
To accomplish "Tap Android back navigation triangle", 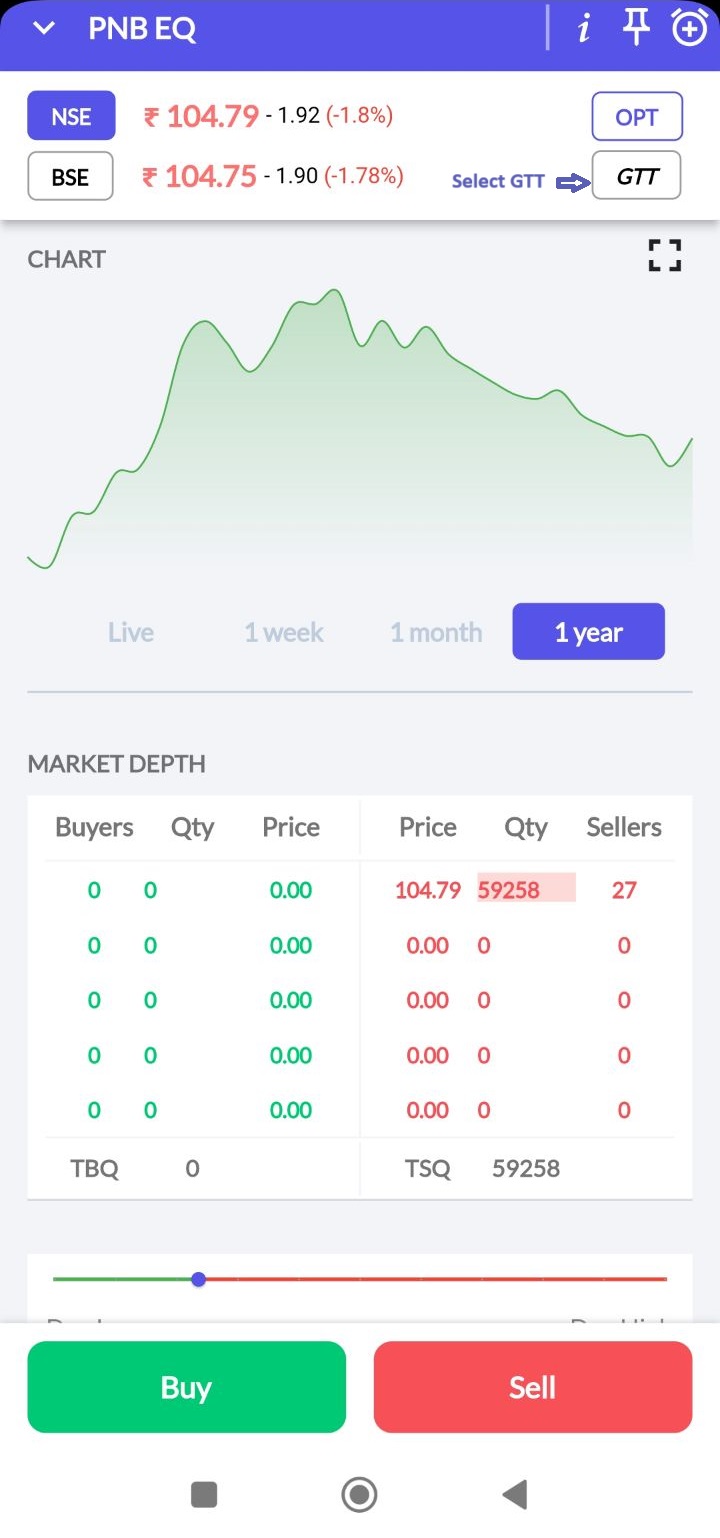I will click(x=514, y=1495).
